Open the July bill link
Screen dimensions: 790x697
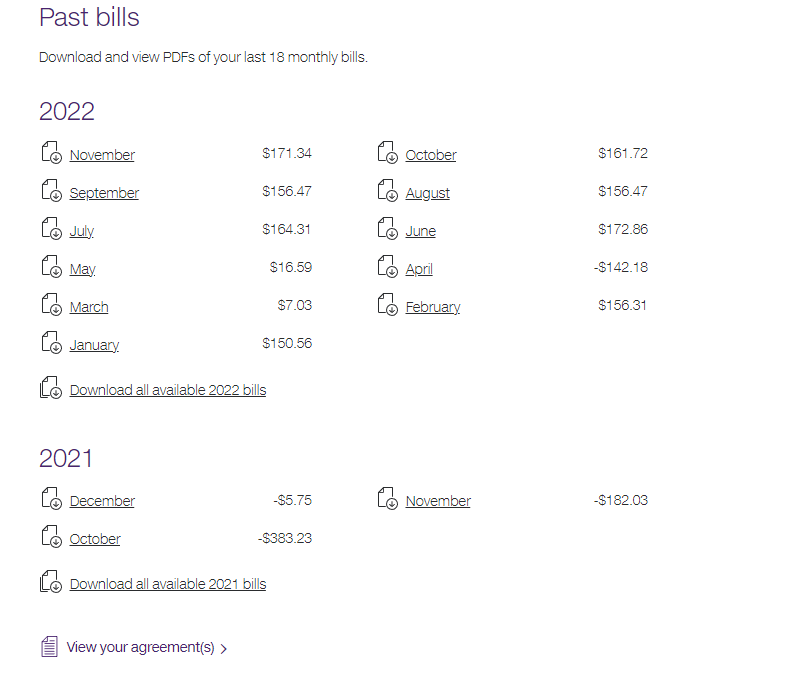tap(82, 231)
